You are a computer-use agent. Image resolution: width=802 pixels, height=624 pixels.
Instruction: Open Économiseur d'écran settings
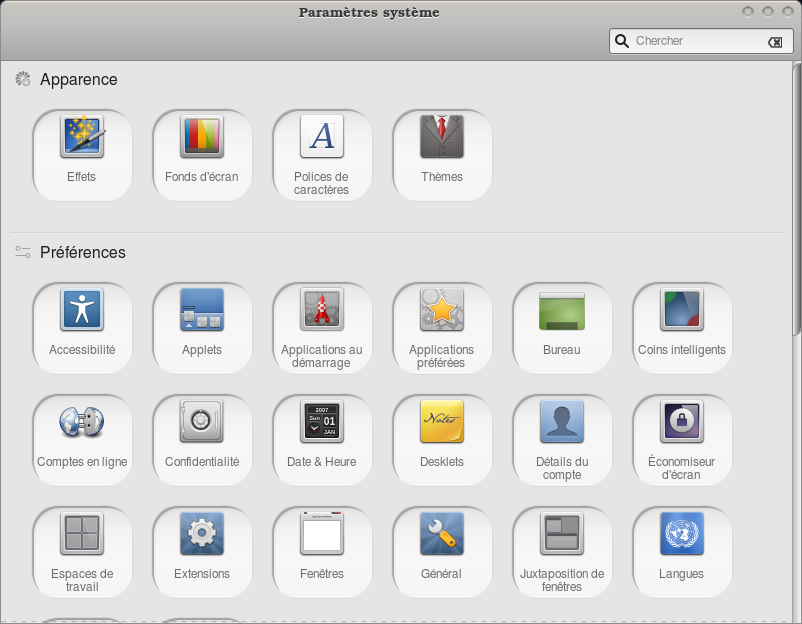coord(682,440)
